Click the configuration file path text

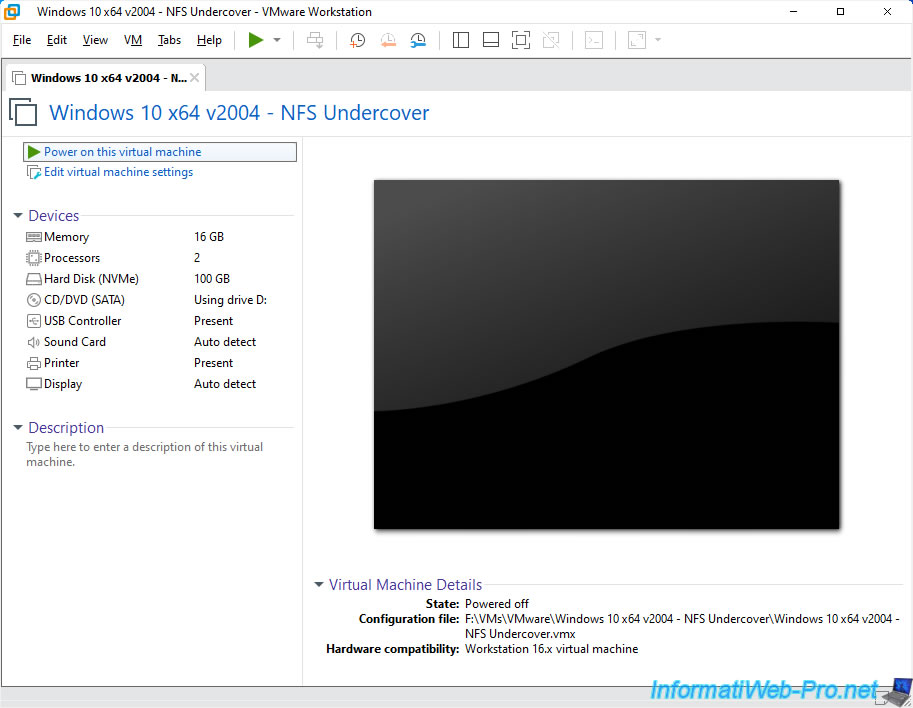(682, 626)
